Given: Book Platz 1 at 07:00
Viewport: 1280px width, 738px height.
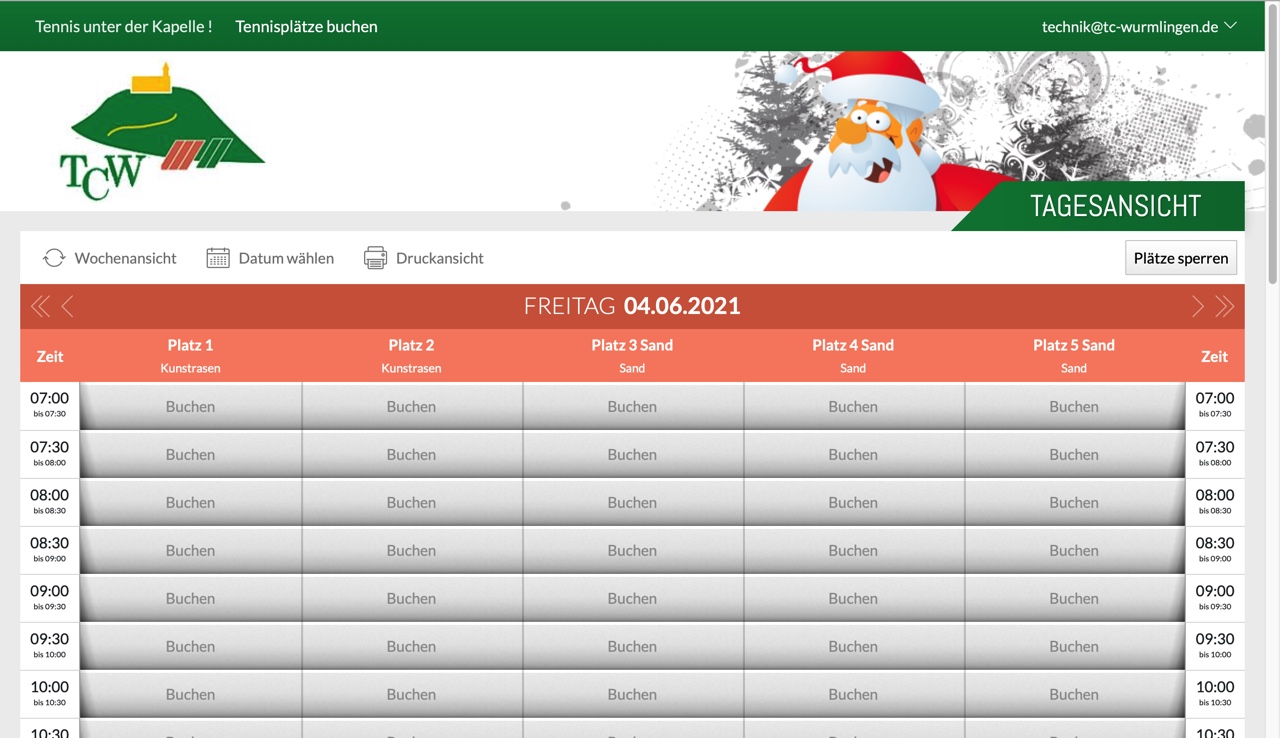Looking at the screenshot, I should [190, 406].
